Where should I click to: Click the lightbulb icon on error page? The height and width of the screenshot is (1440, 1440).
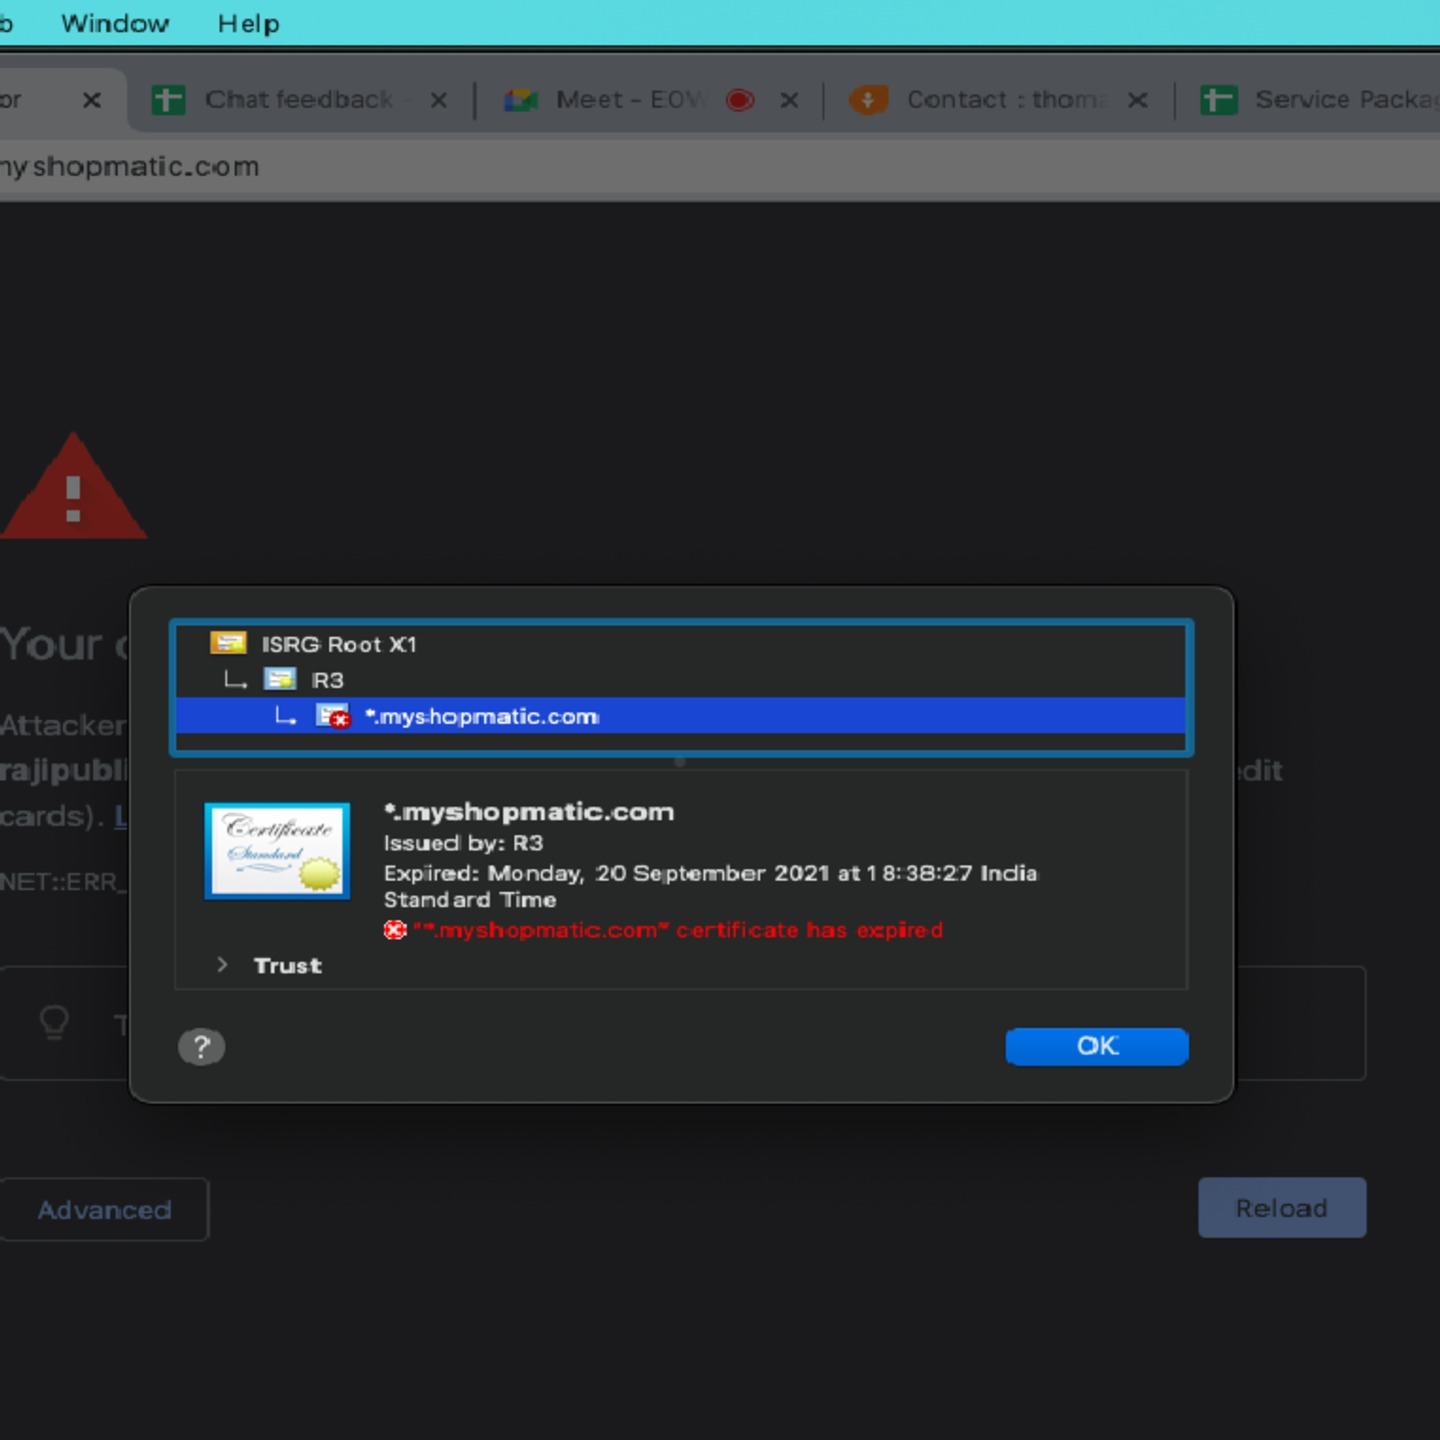click(x=54, y=1022)
